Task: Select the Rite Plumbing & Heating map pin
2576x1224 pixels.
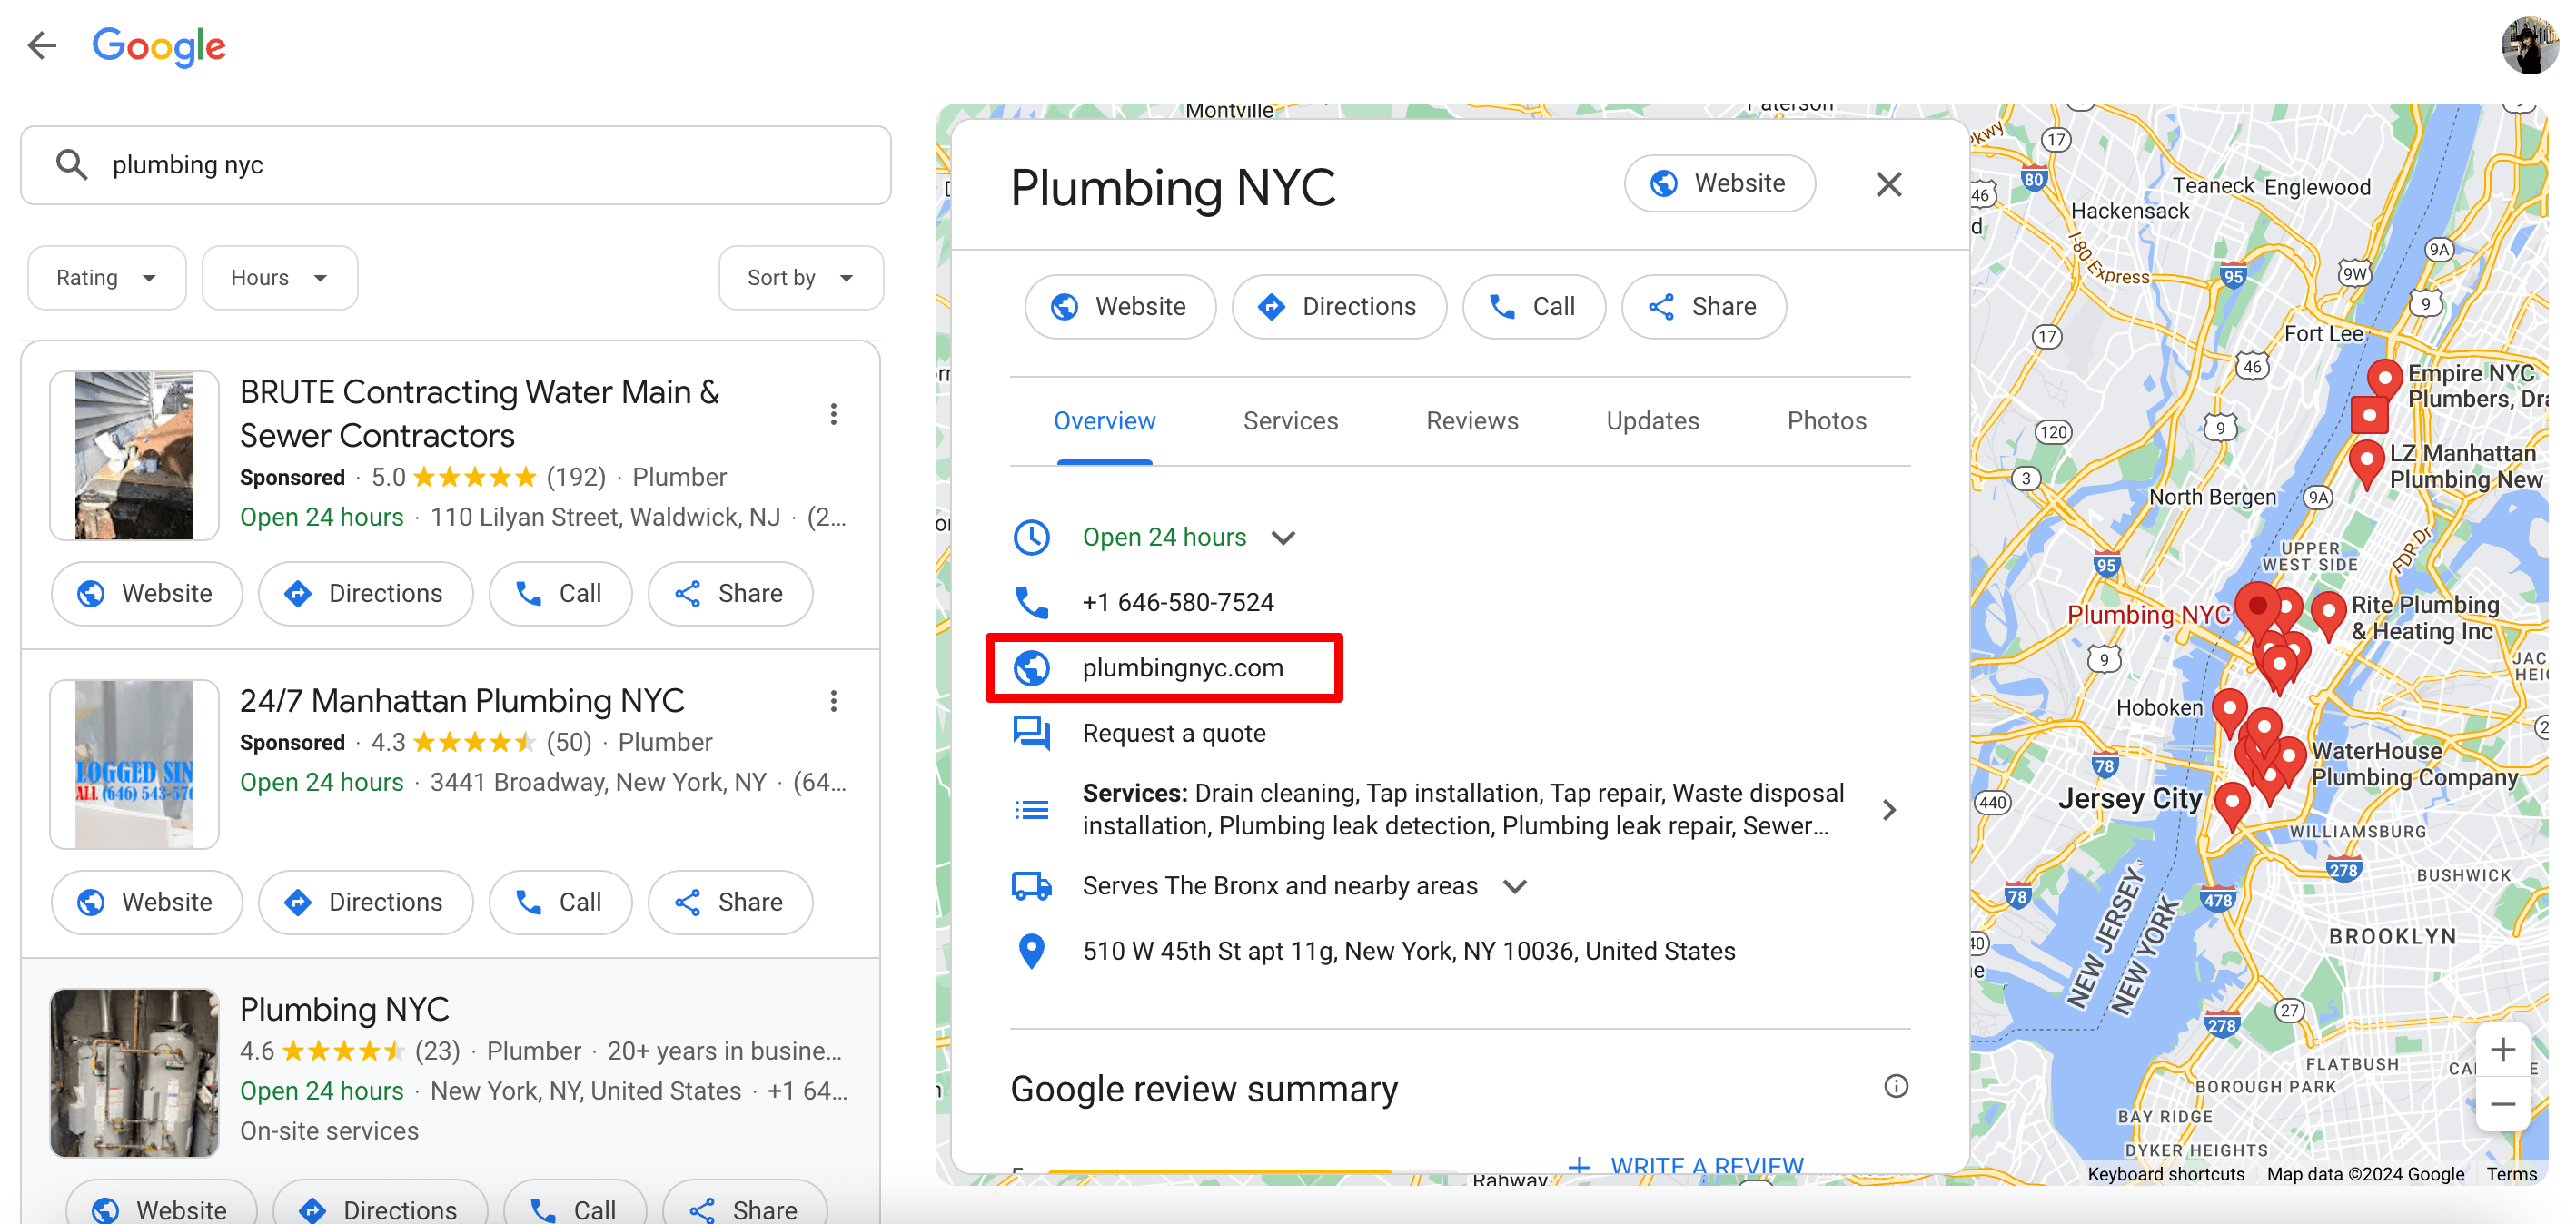Action: (x=2328, y=614)
